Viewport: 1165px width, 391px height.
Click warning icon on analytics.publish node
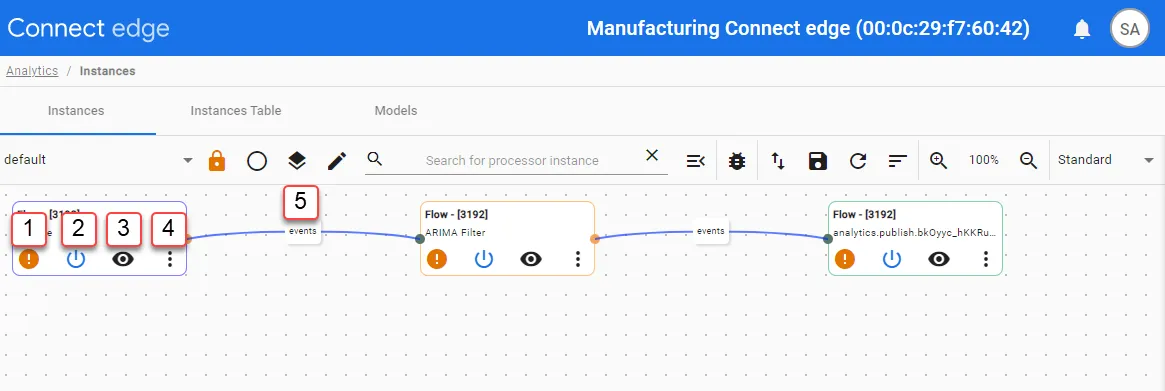point(845,259)
